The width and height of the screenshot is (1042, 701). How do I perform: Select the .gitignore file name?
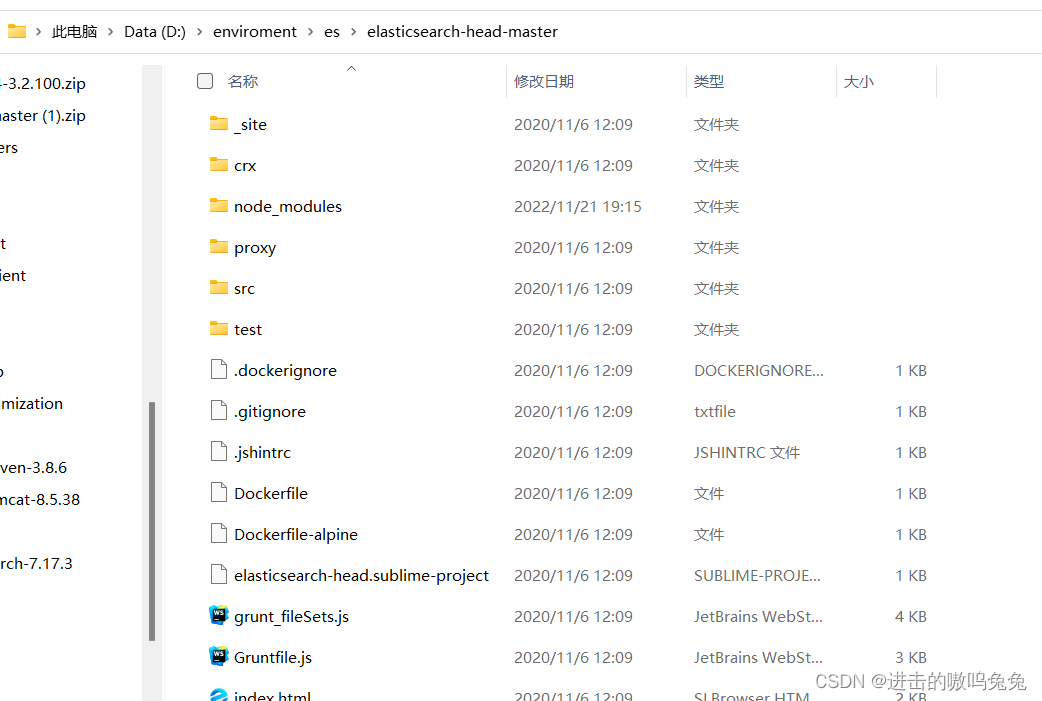pyautogui.click(x=270, y=412)
